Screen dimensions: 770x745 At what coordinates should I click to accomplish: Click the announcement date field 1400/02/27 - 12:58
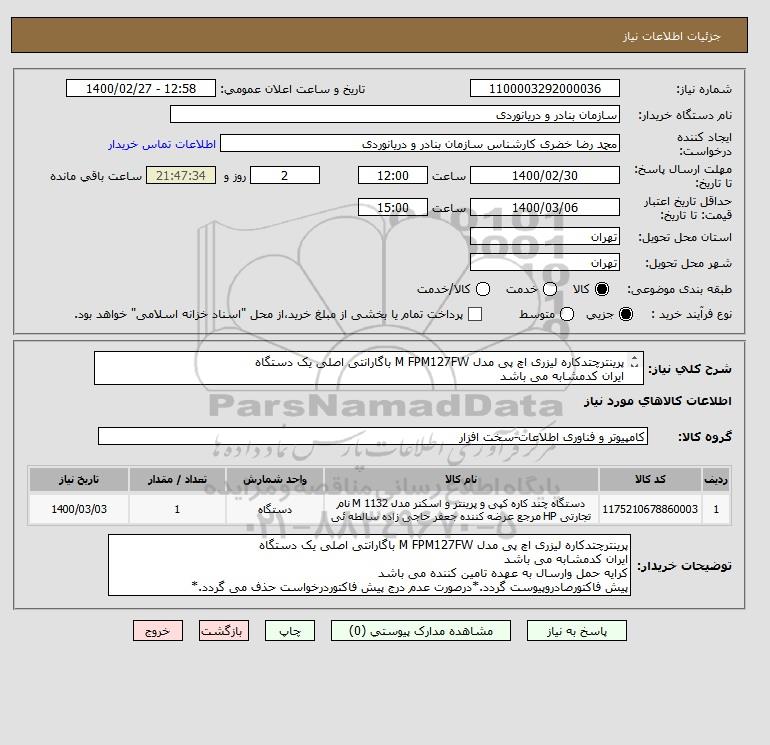[x=141, y=88]
